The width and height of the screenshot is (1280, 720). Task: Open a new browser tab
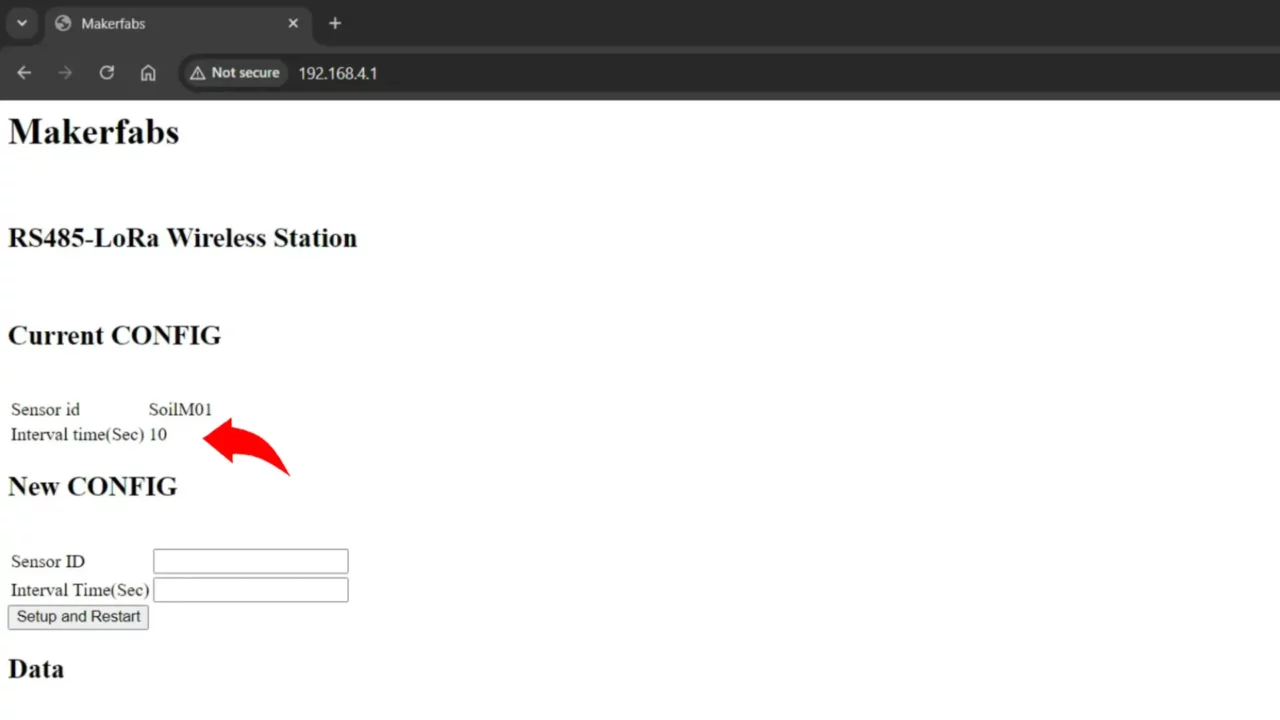point(335,23)
